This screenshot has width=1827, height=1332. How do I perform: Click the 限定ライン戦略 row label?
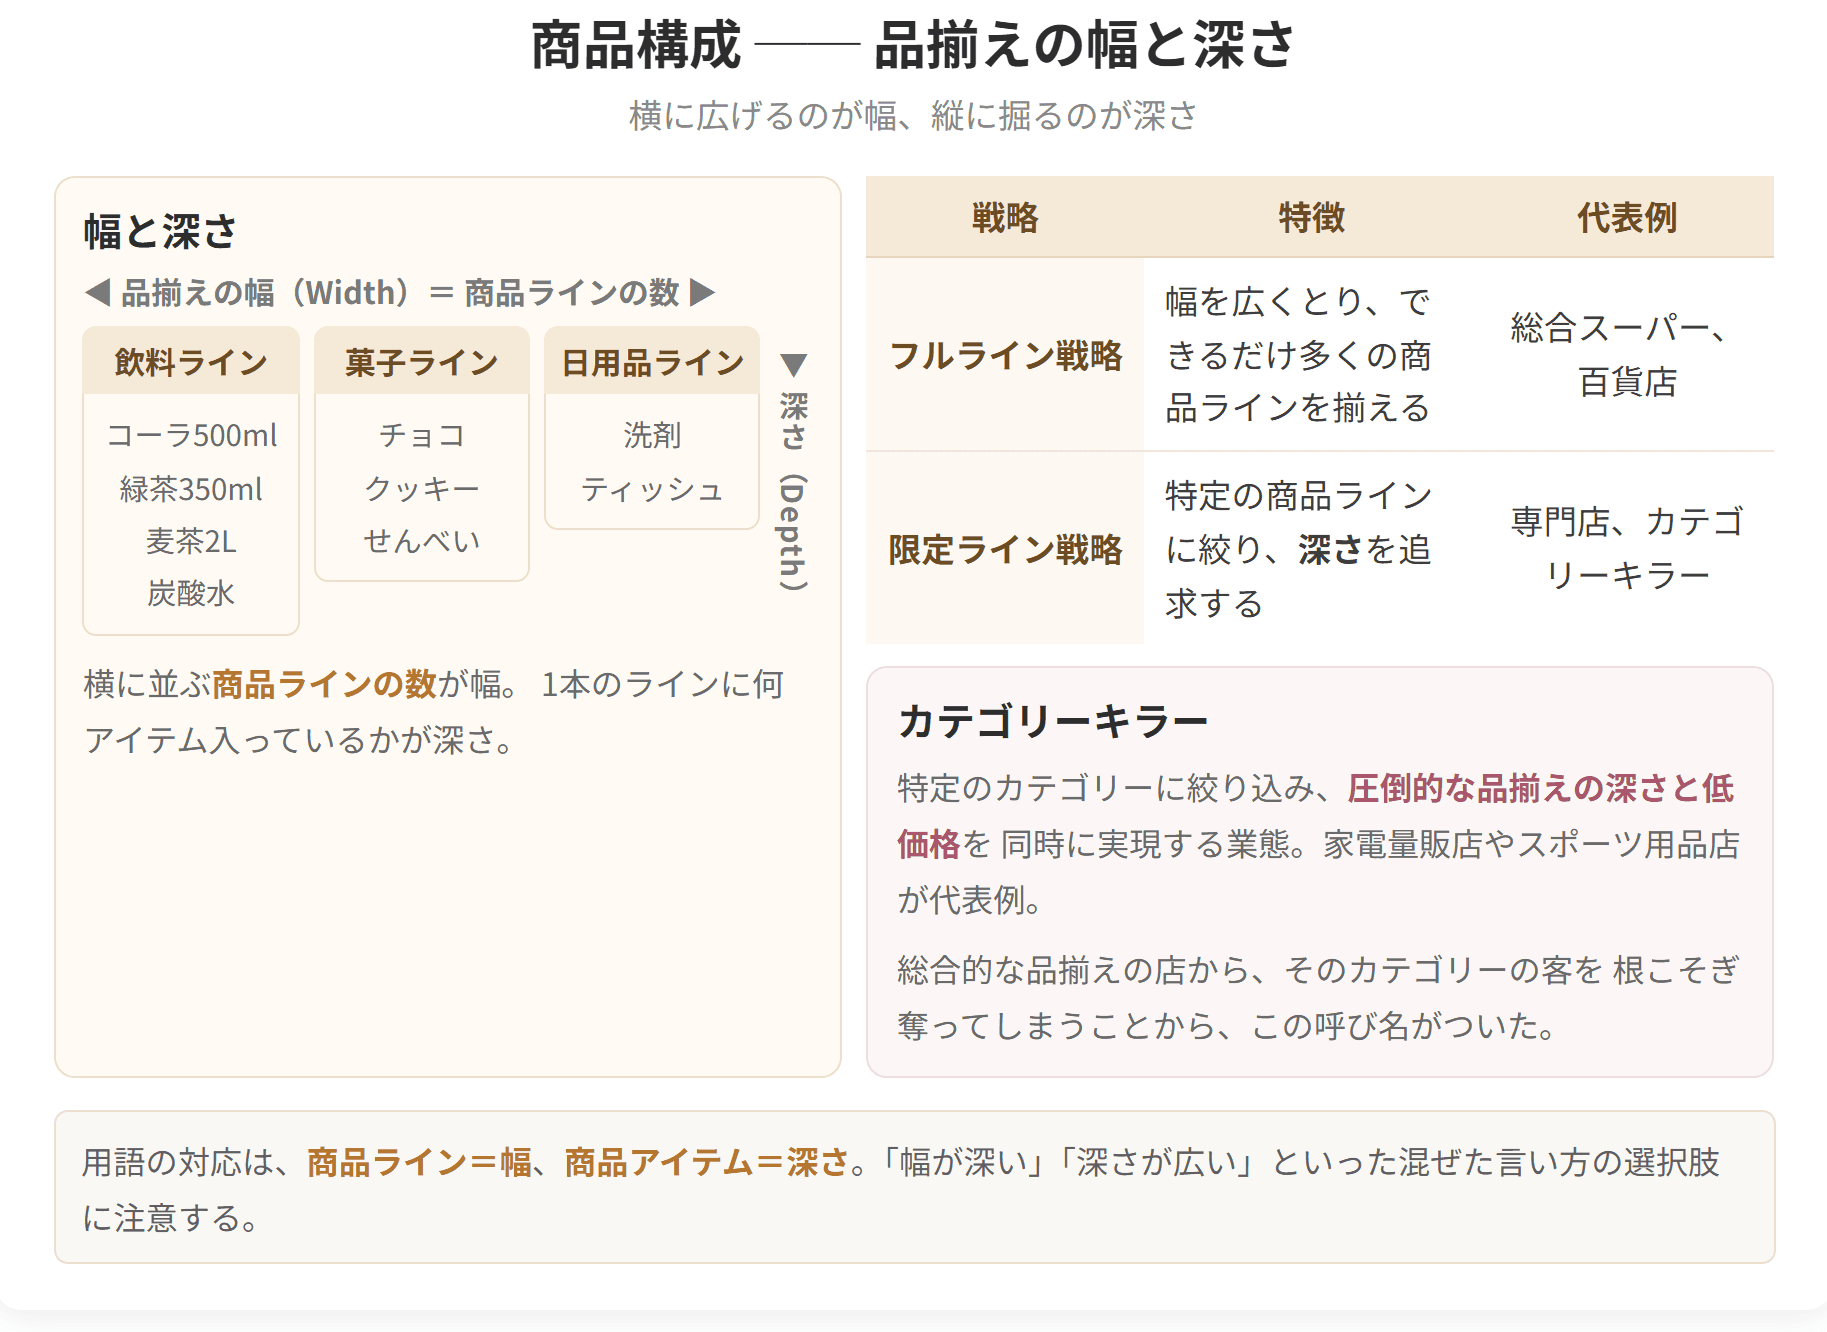pos(1005,549)
